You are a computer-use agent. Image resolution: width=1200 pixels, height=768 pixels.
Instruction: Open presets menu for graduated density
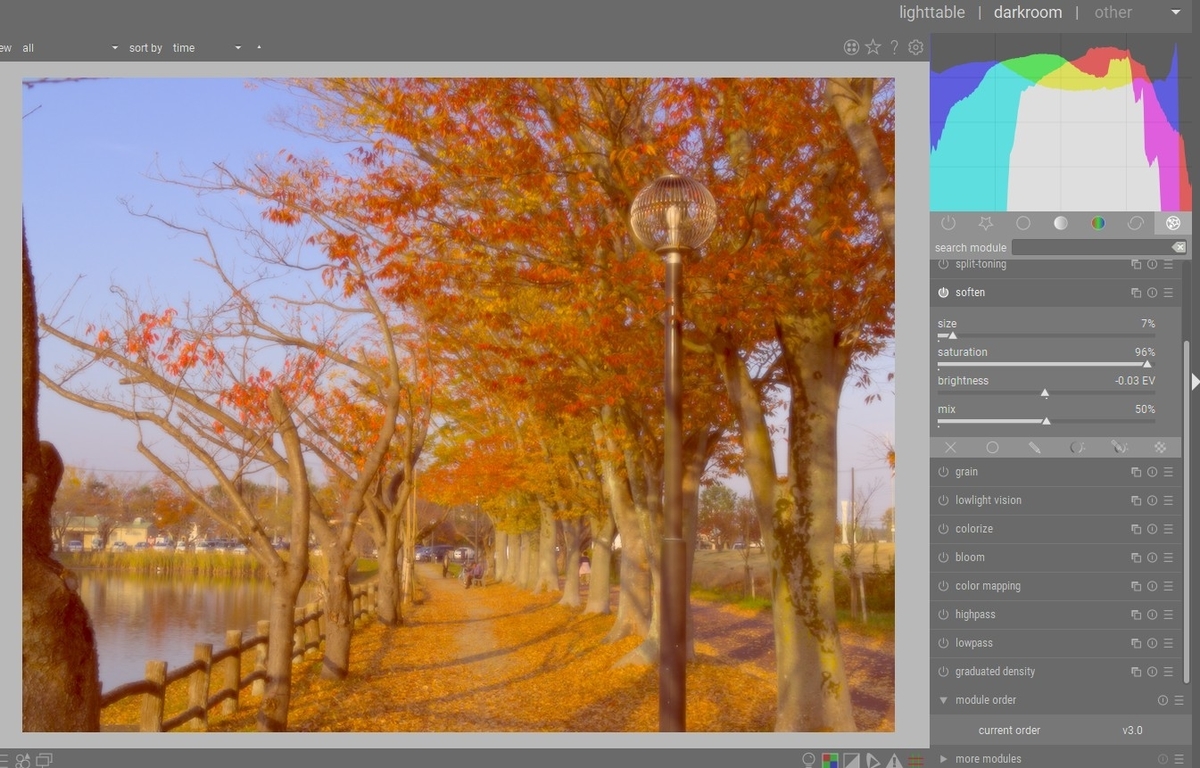pos(1168,671)
